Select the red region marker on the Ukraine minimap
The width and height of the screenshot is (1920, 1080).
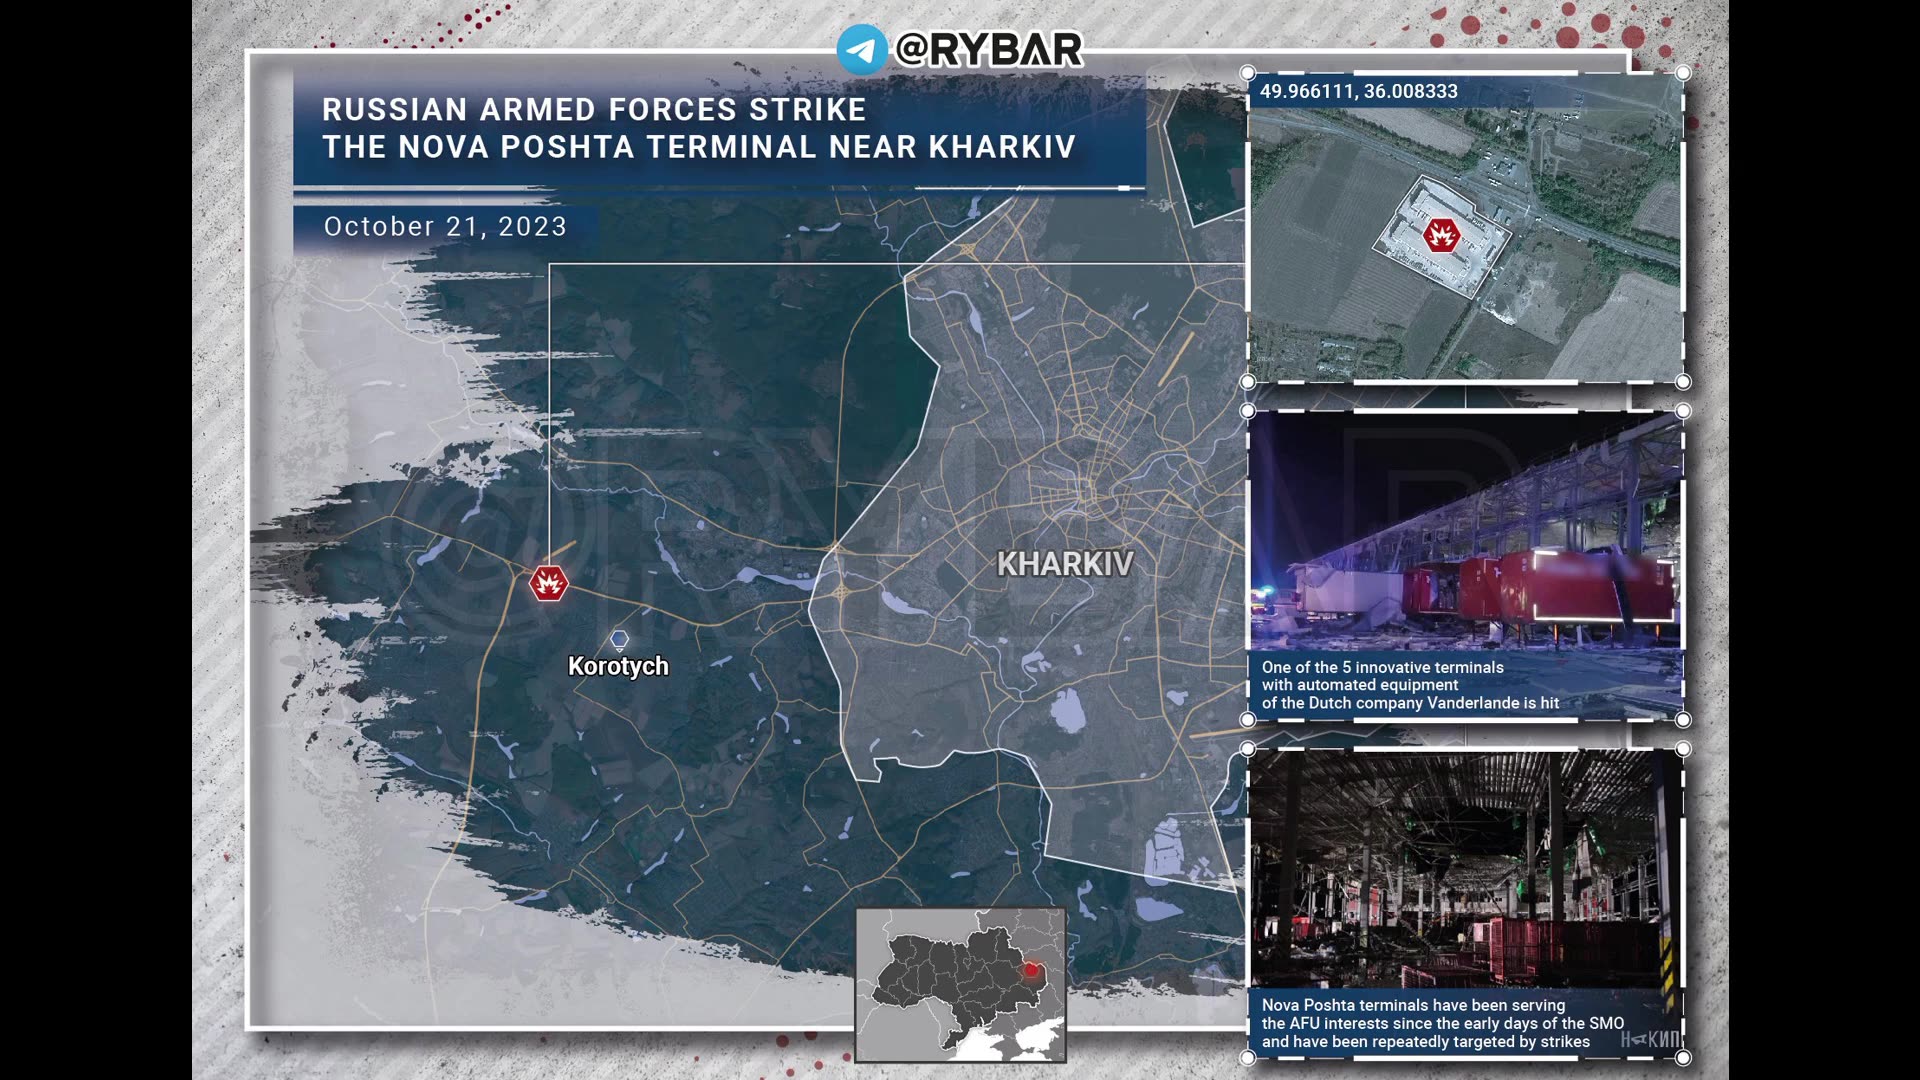click(1031, 967)
